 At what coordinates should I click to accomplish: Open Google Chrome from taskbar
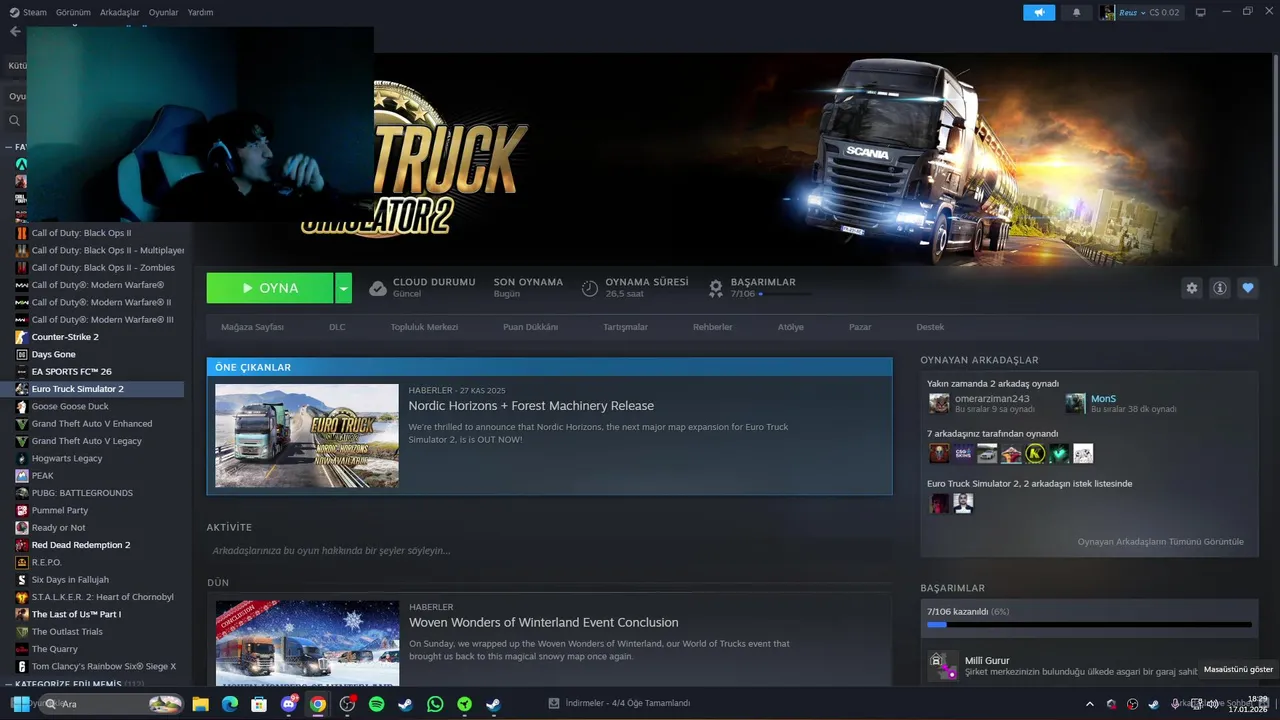[318, 704]
